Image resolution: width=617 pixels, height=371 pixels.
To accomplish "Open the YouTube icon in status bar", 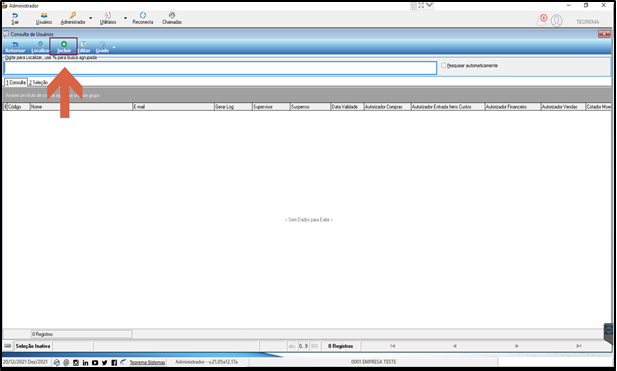I will tap(95, 362).
